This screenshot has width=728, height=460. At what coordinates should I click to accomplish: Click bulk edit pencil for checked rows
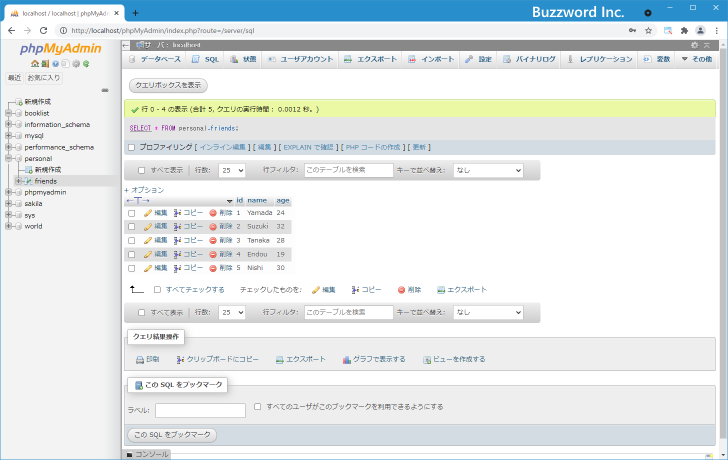[316, 290]
